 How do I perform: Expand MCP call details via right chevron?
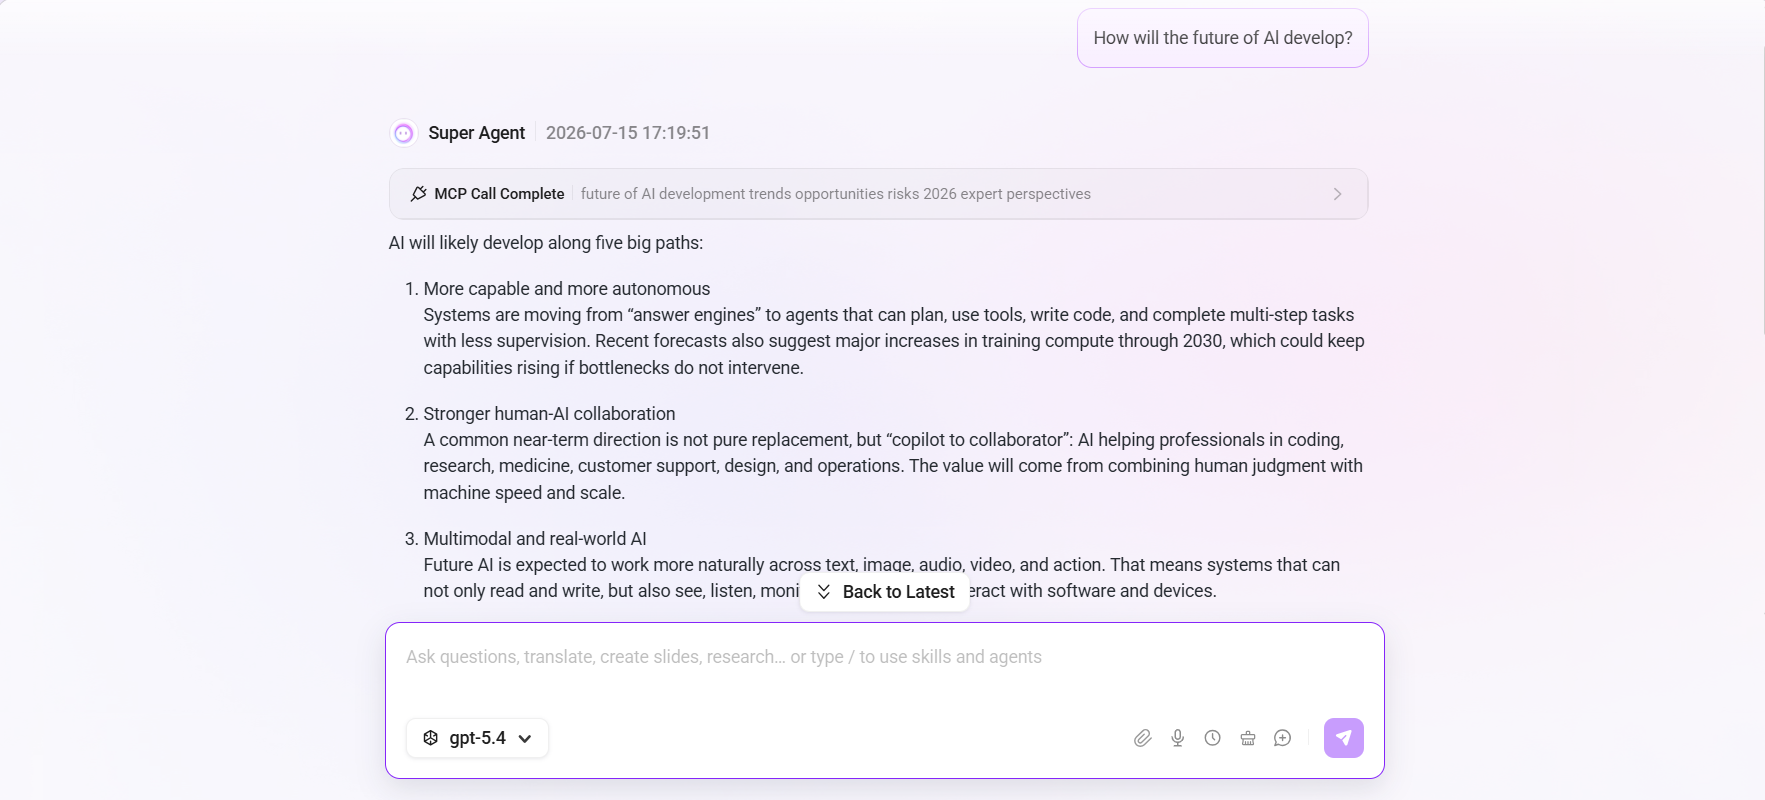point(1338,194)
